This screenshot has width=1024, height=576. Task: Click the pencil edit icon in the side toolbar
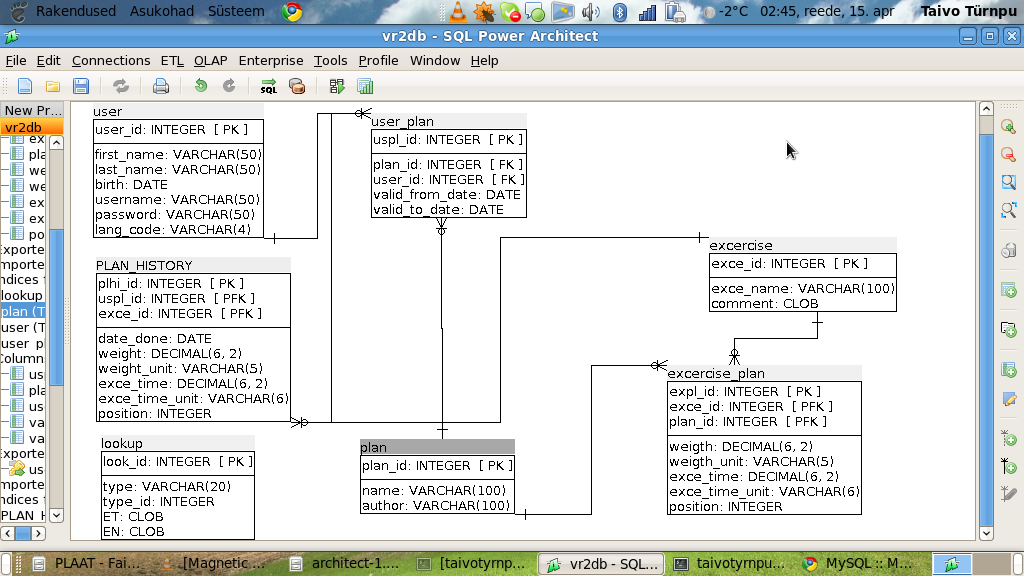[x=1008, y=398]
